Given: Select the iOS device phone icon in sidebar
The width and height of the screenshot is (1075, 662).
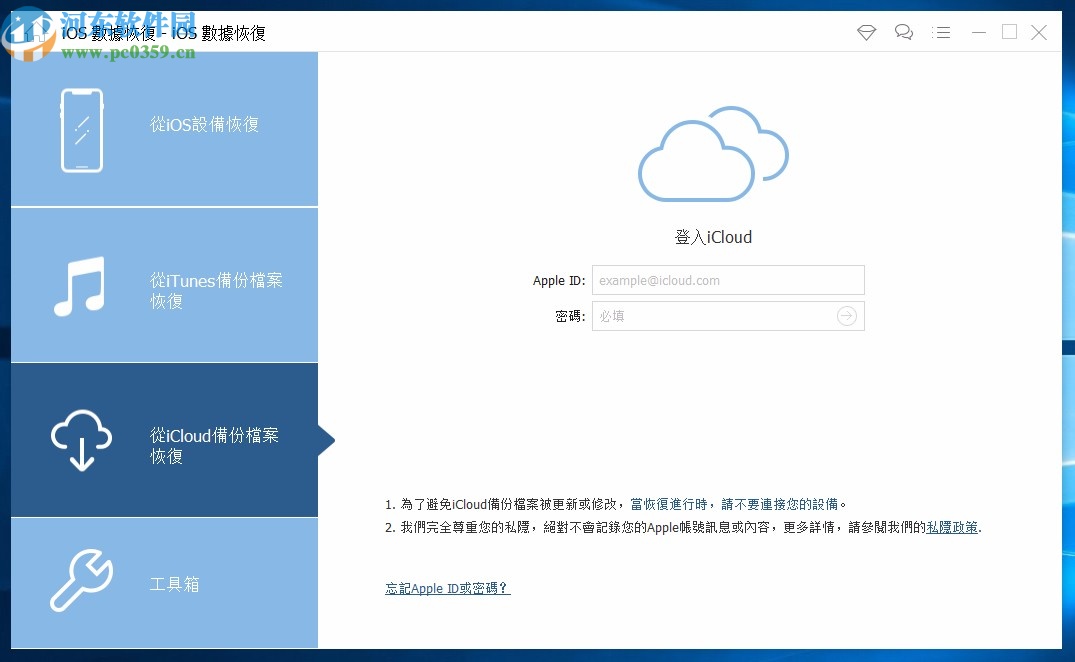Looking at the screenshot, I should (x=80, y=128).
